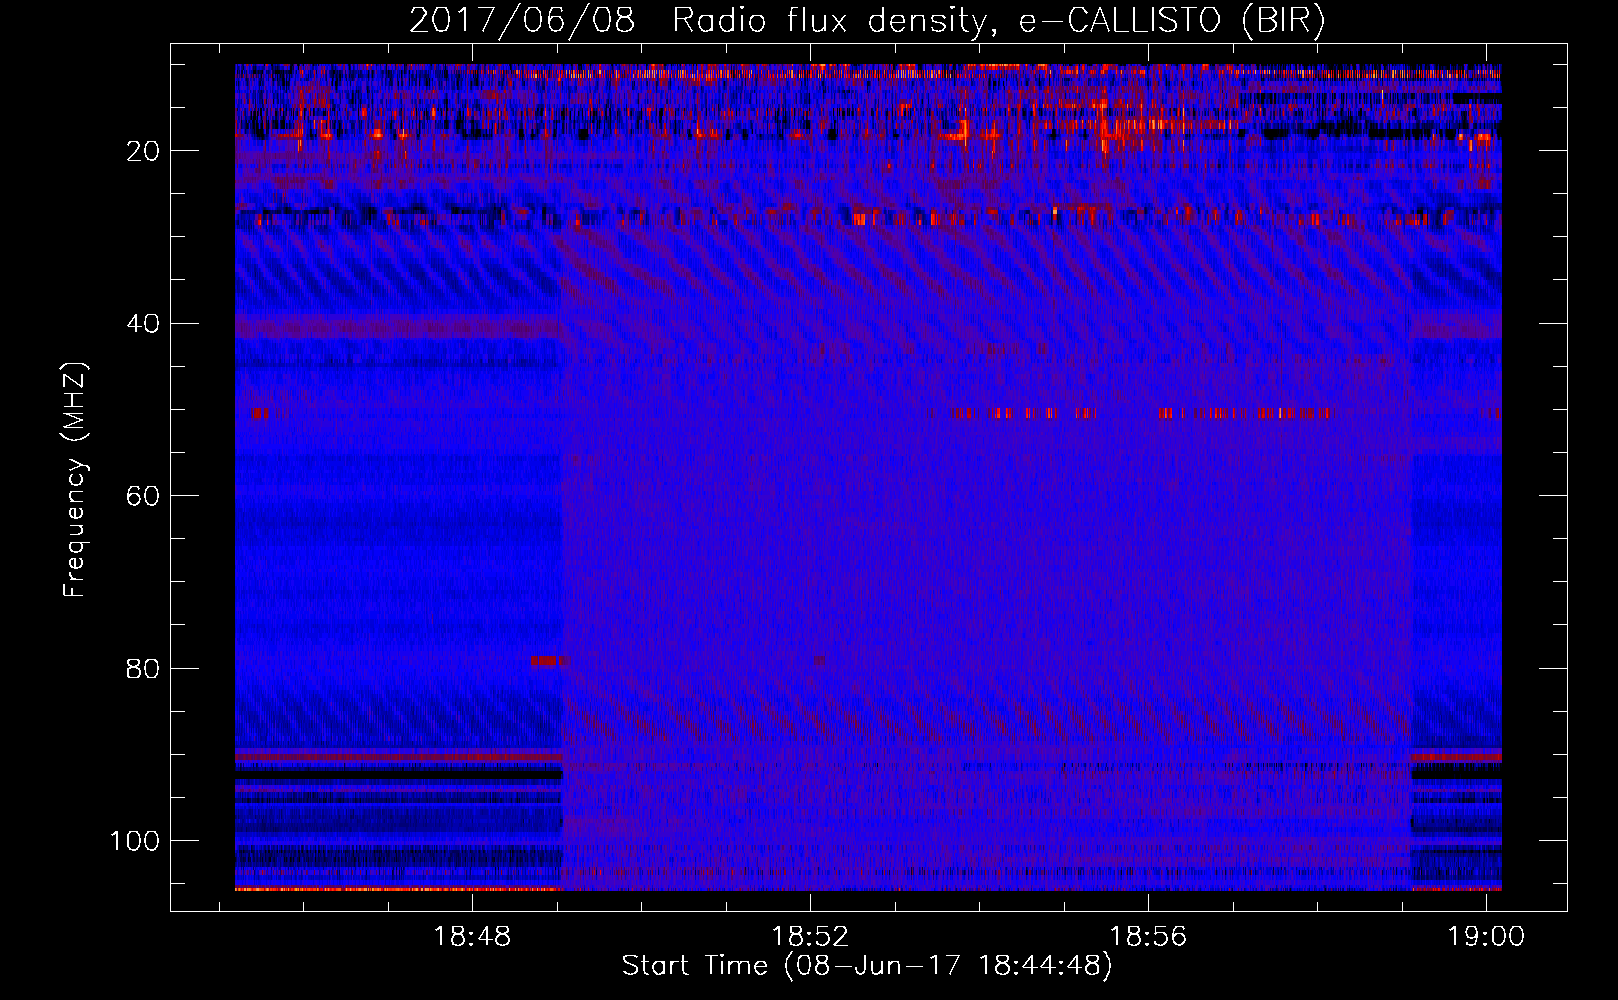Click the '2017/06/08' date in the title
This screenshot has width=1618, height=1000.
(521, 21)
